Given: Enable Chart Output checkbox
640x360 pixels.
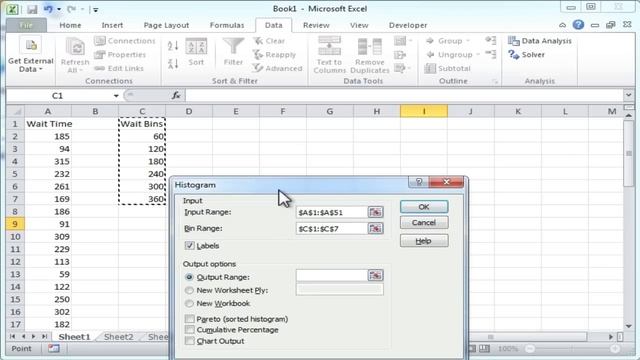Looking at the screenshot, I should point(189,341).
